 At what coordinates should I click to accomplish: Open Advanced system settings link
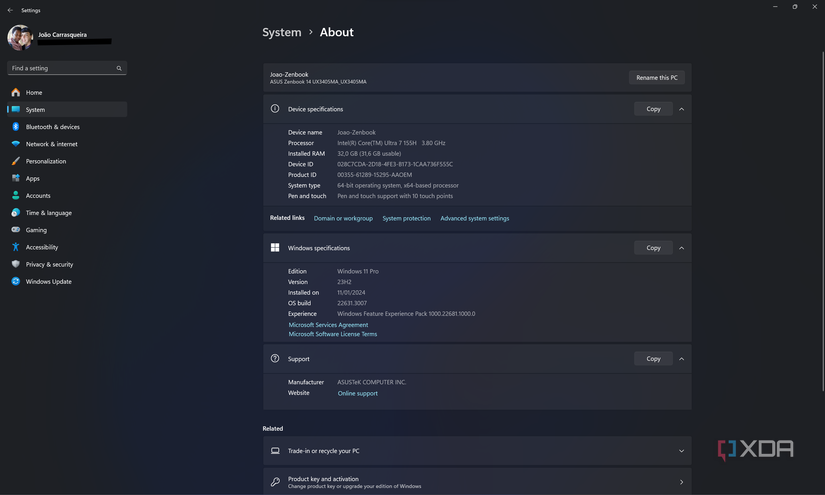(x=475, y=218)
